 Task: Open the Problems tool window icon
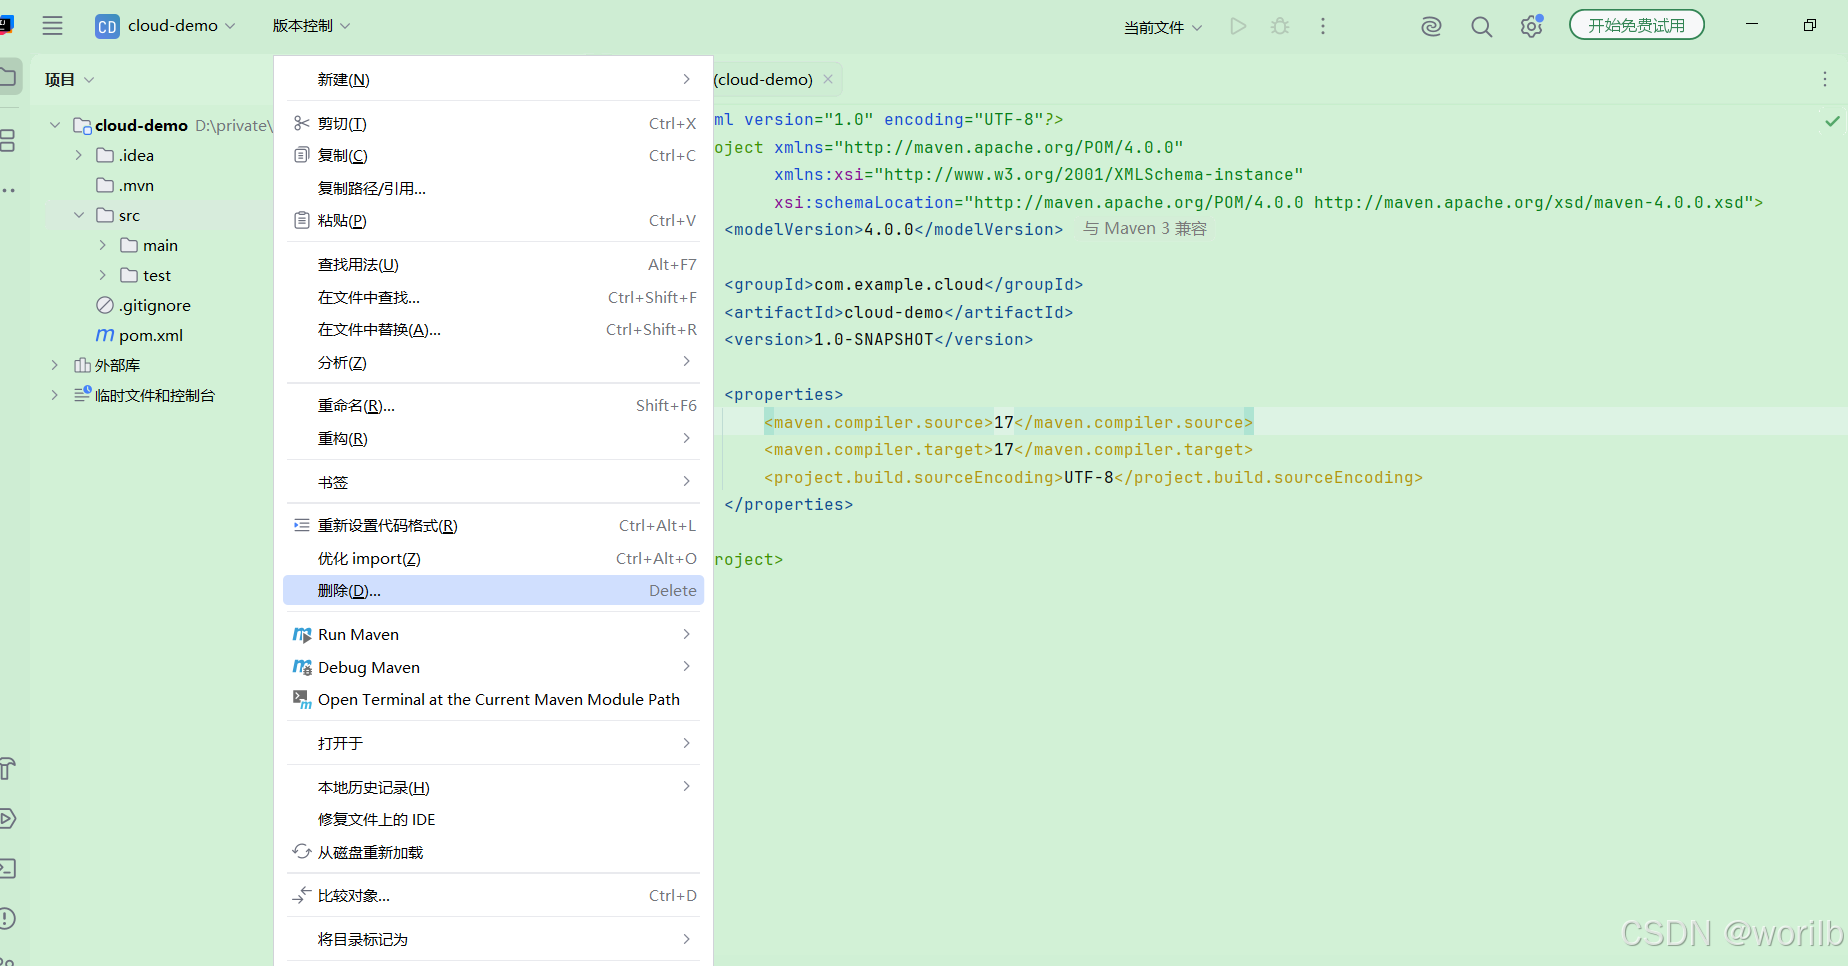click(x=8, y=918)
